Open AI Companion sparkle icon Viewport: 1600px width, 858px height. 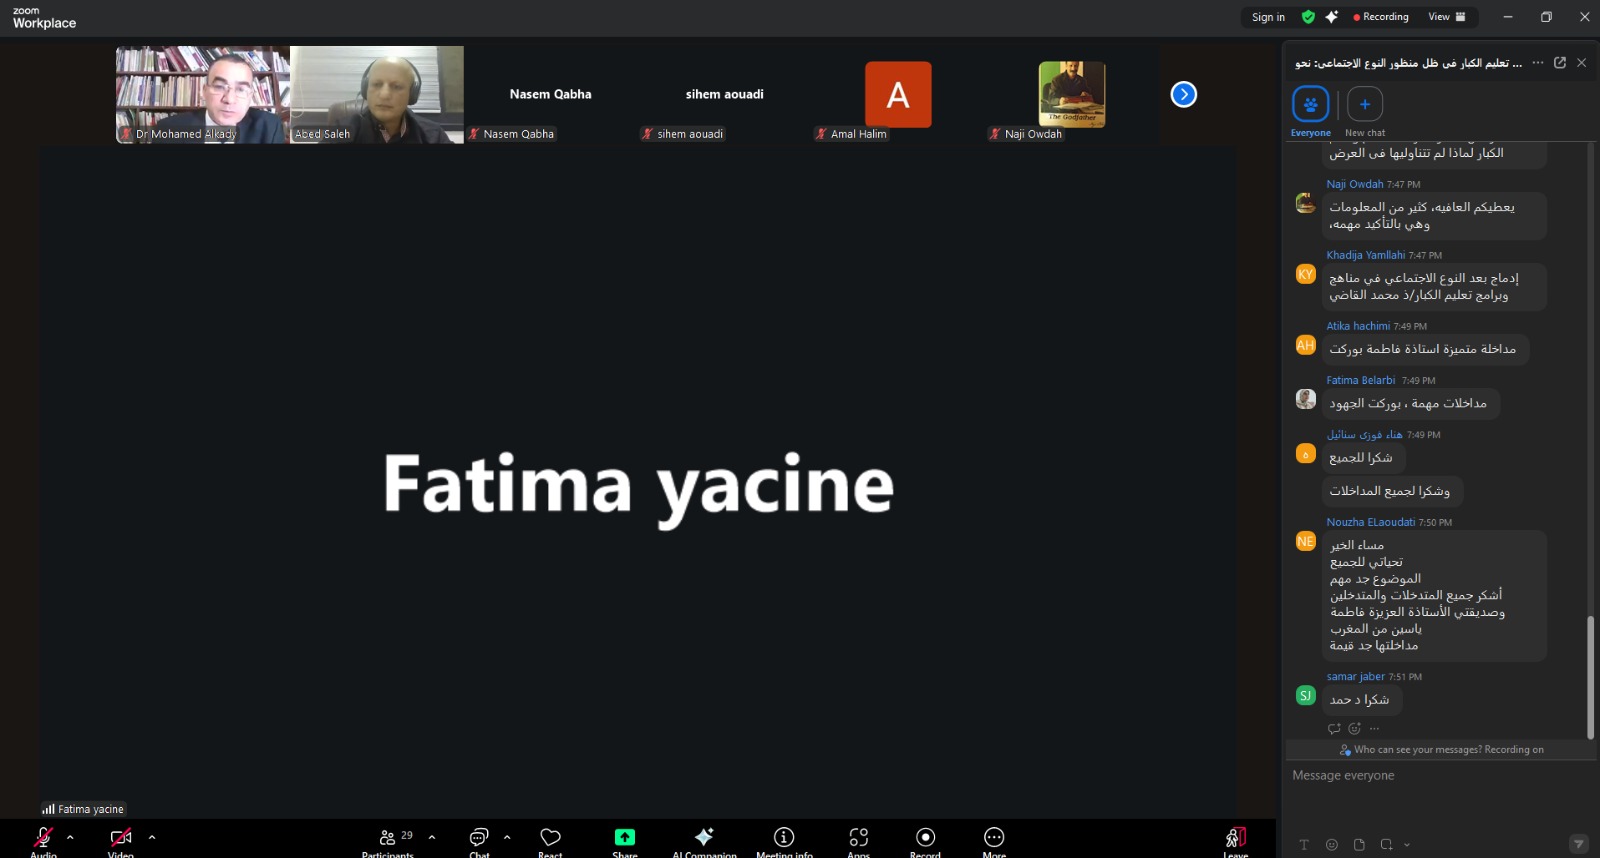[704, 838]
